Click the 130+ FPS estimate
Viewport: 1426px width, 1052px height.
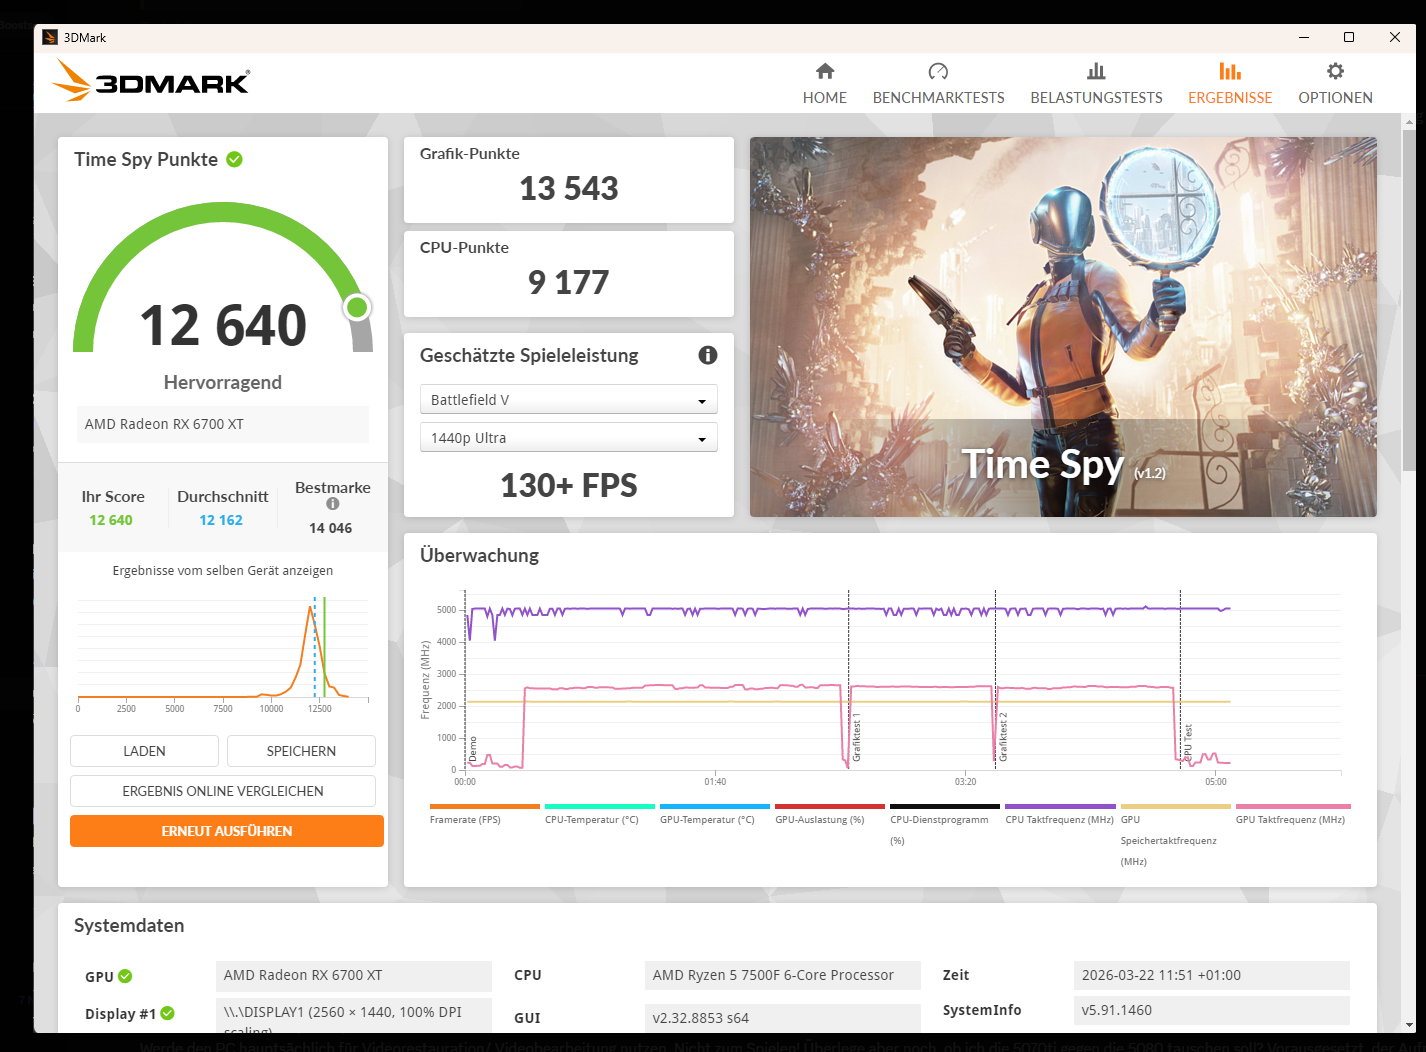point(569,485)
